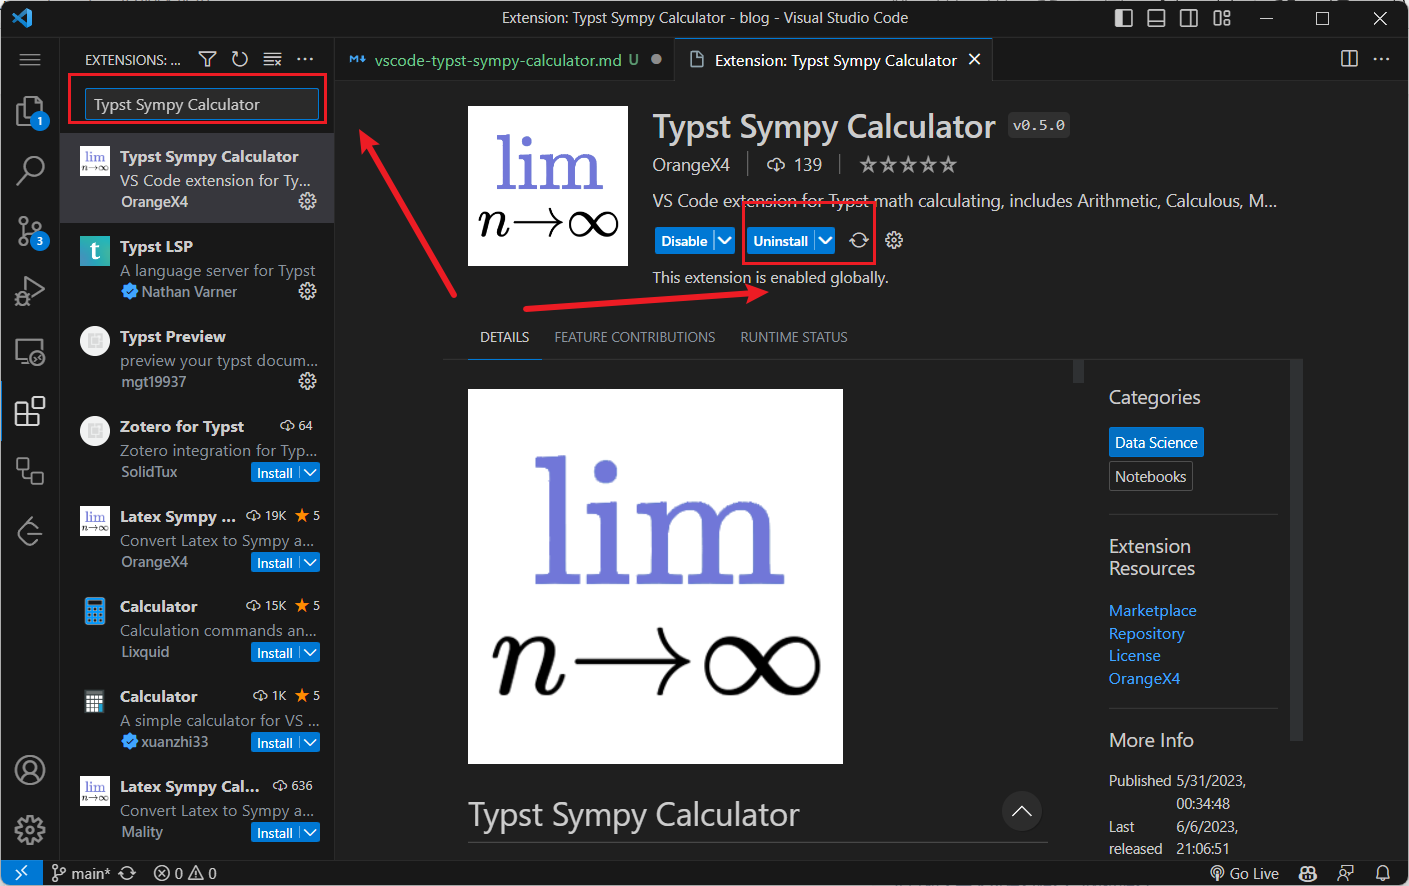Open the Source Control view
The image size is (1409, 886).
pyautogui.click(x=30, y=231)
